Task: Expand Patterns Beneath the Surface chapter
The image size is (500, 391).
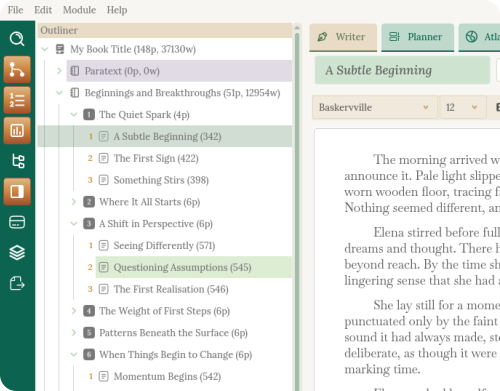Action: [x=74, y=333]
